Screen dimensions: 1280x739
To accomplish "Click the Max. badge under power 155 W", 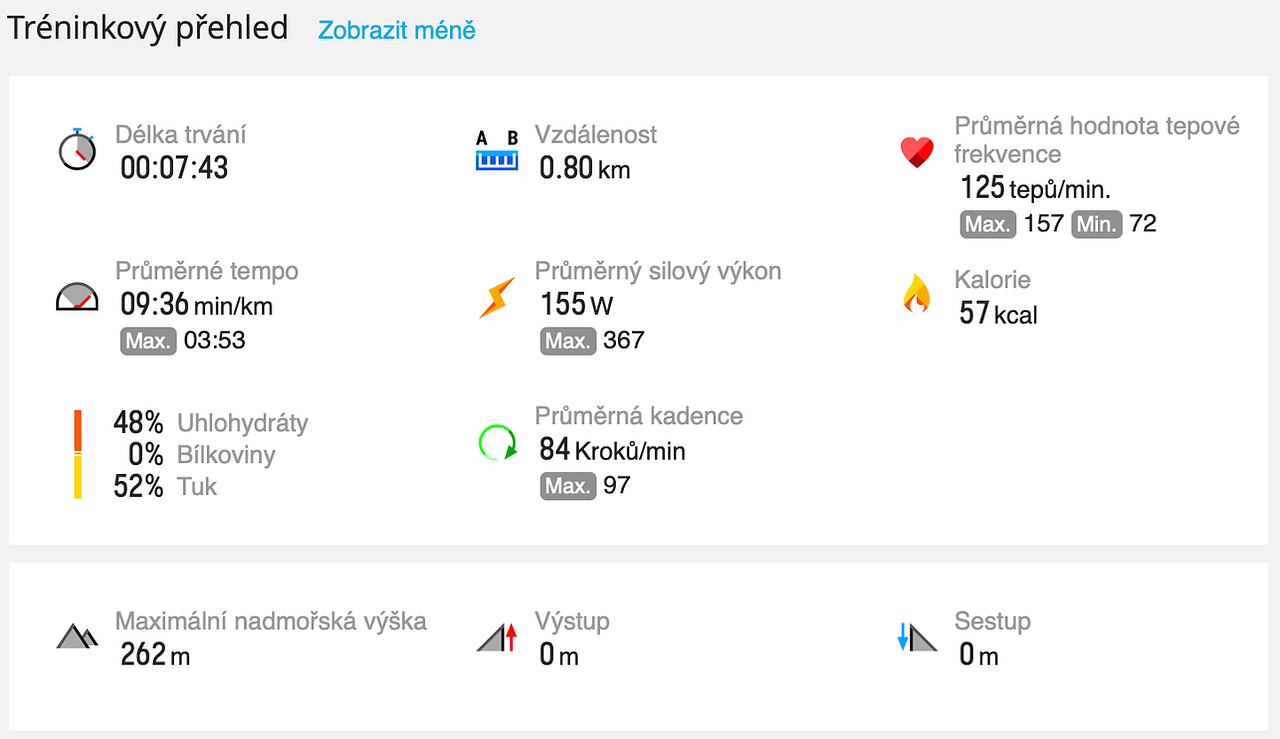I will point(568,341).
